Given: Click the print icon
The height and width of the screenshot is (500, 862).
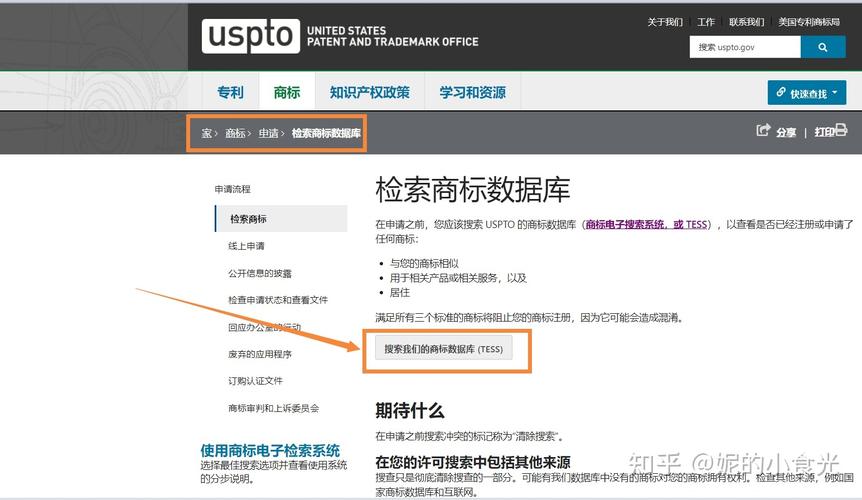Looking at the screenshot, I should pos(841,130).
